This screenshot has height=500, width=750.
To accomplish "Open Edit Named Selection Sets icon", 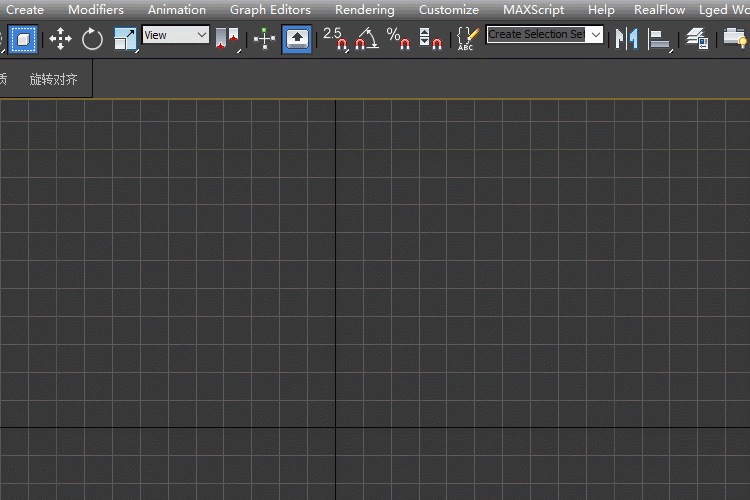I will (467, 39).
